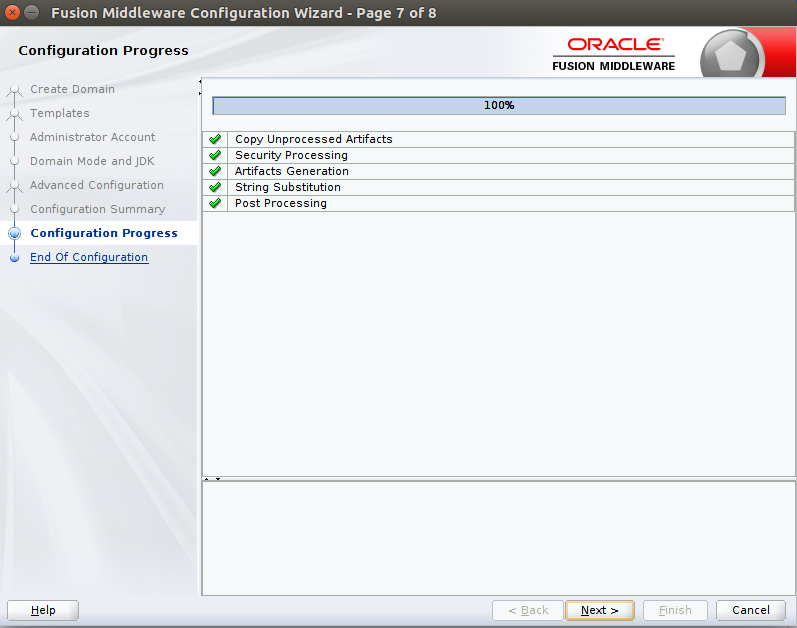Click the Next button

[600, 610]
